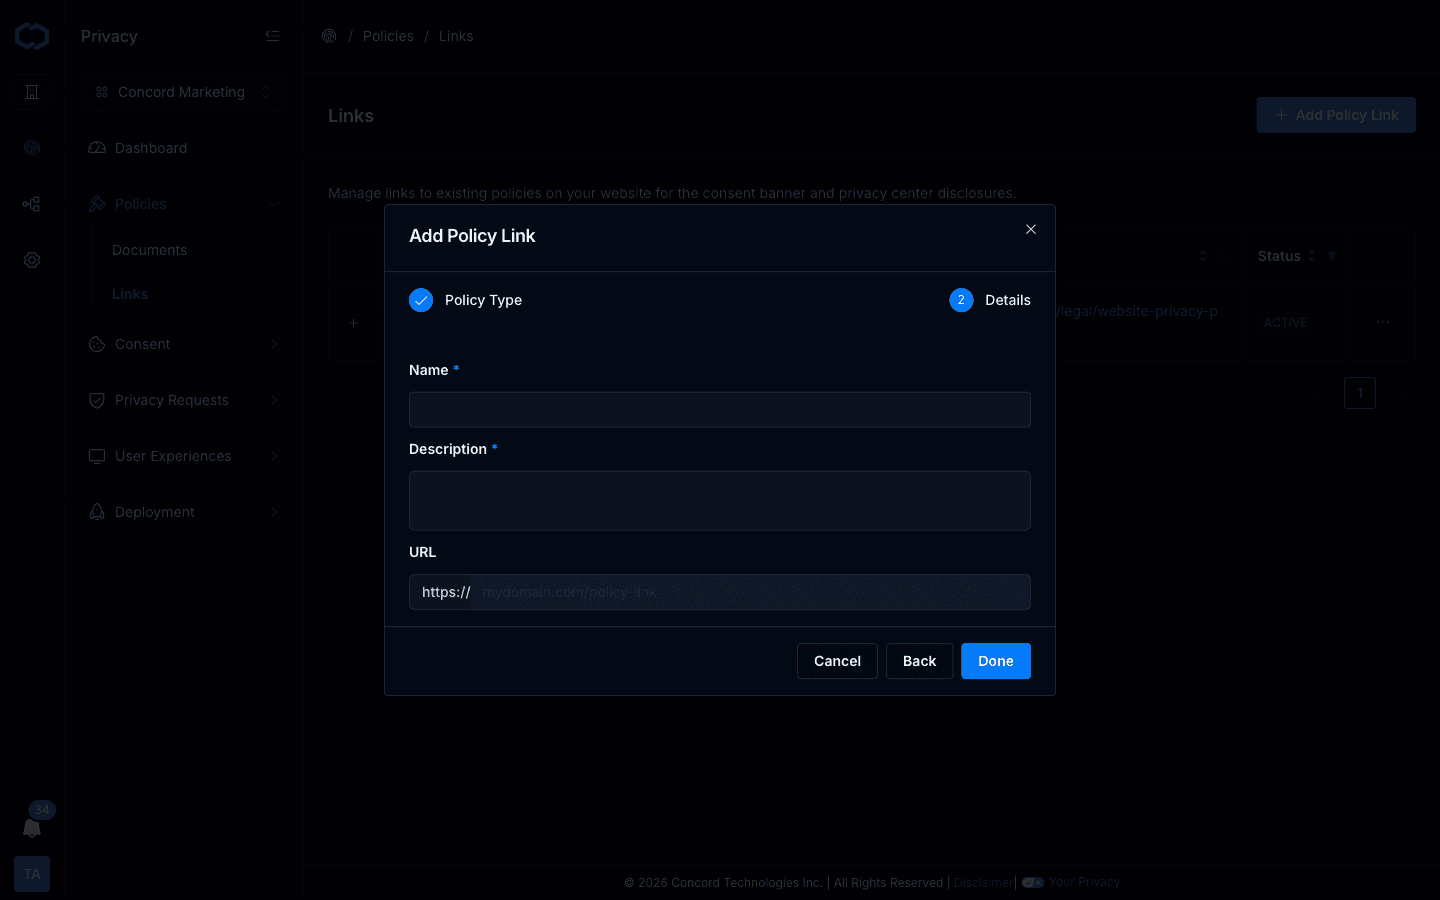Switch to the Documents page under Policies
1440x900 pixels.
[x=150, y=249]
